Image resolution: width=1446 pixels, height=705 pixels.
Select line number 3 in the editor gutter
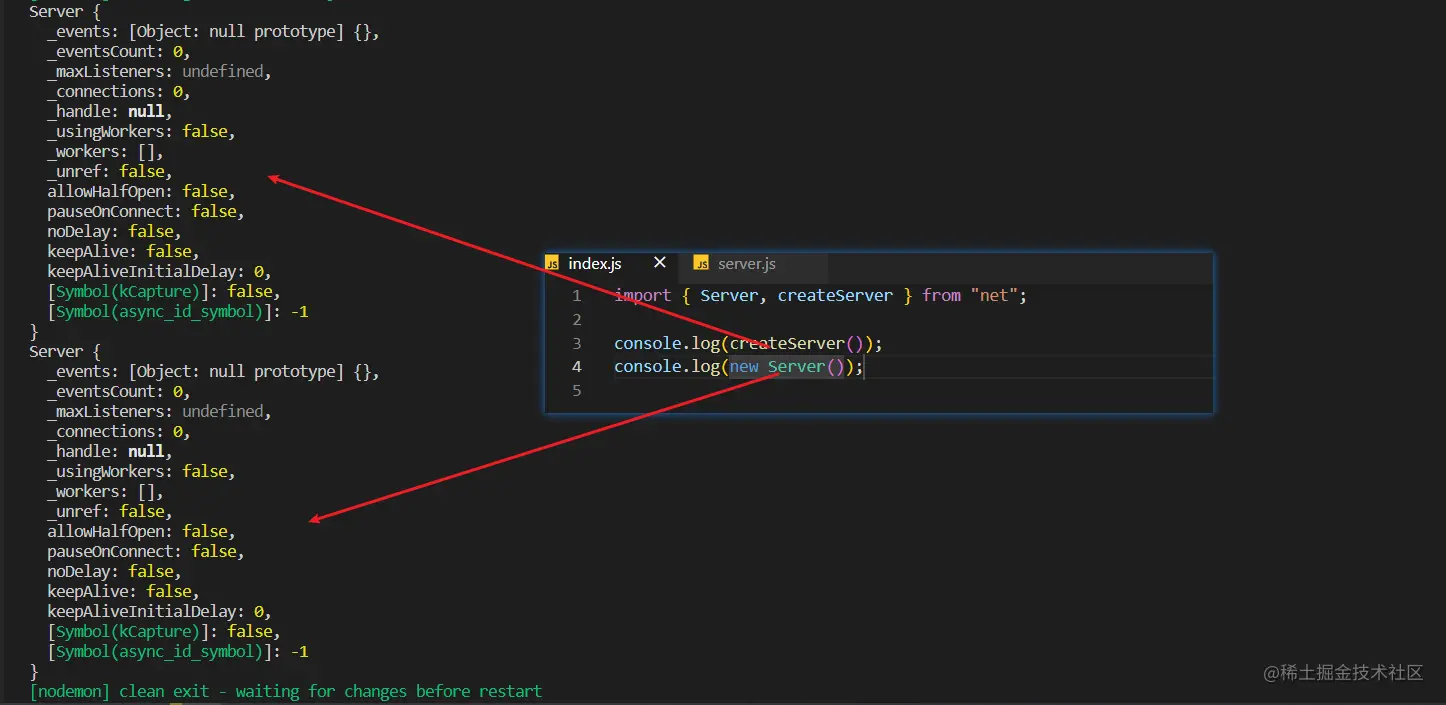tap(576, 344)
